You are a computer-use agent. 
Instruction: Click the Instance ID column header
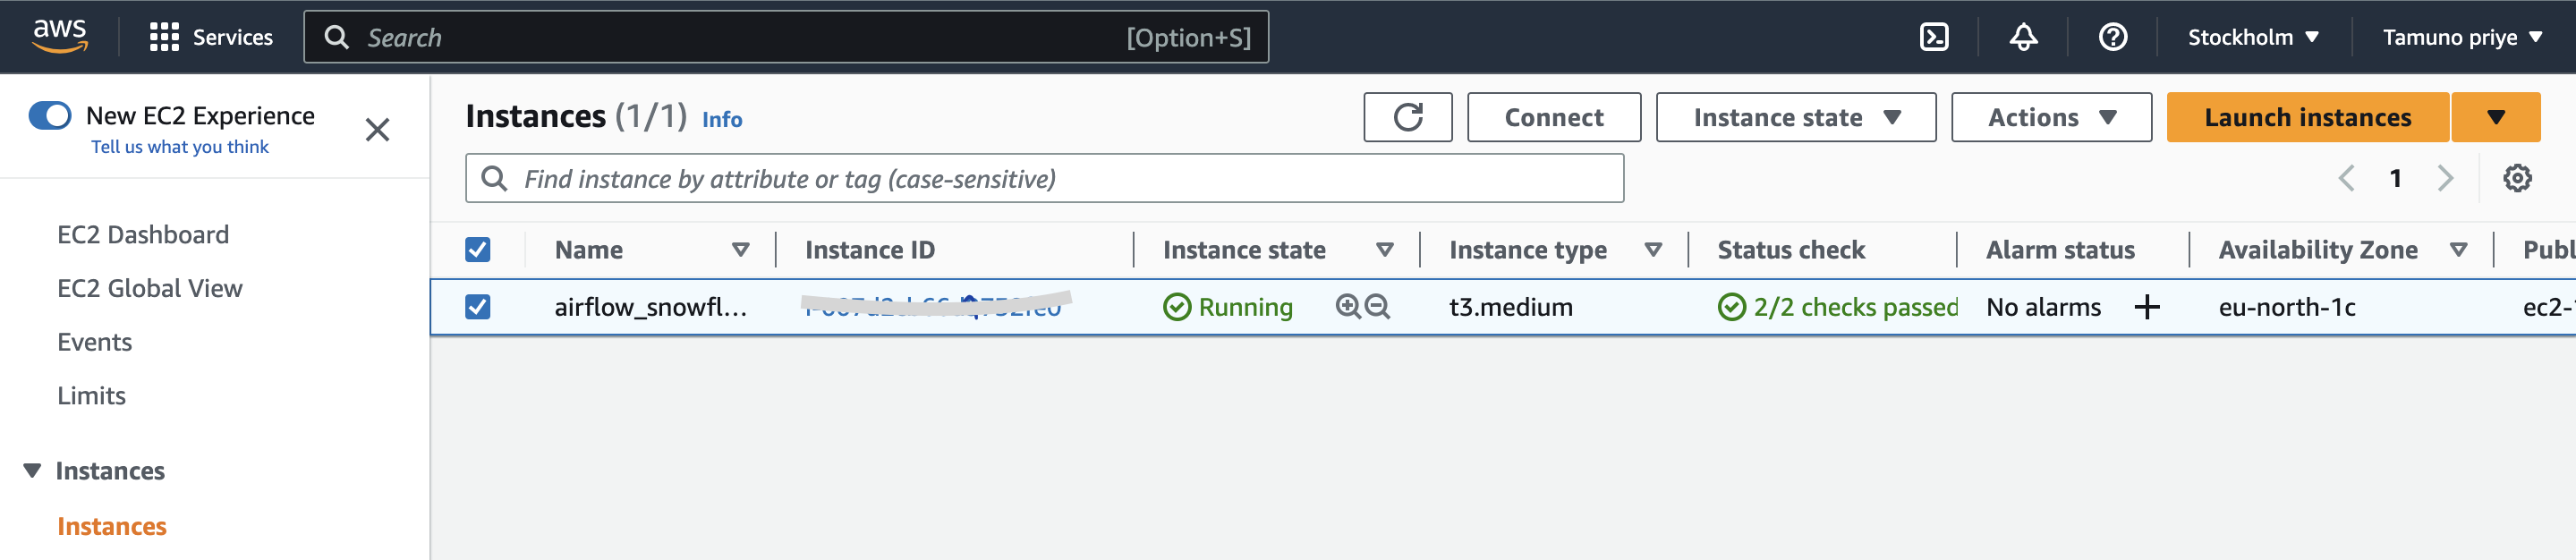(x=869, y=249)
